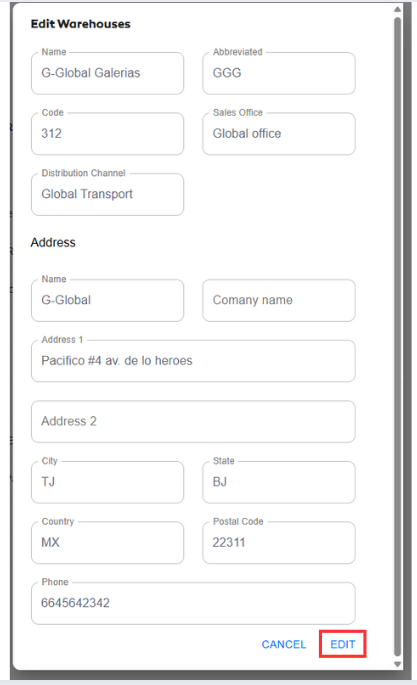Click the Edit Warehouses dialog title
This screenshot has width=417, height=685.
[81, 24]
